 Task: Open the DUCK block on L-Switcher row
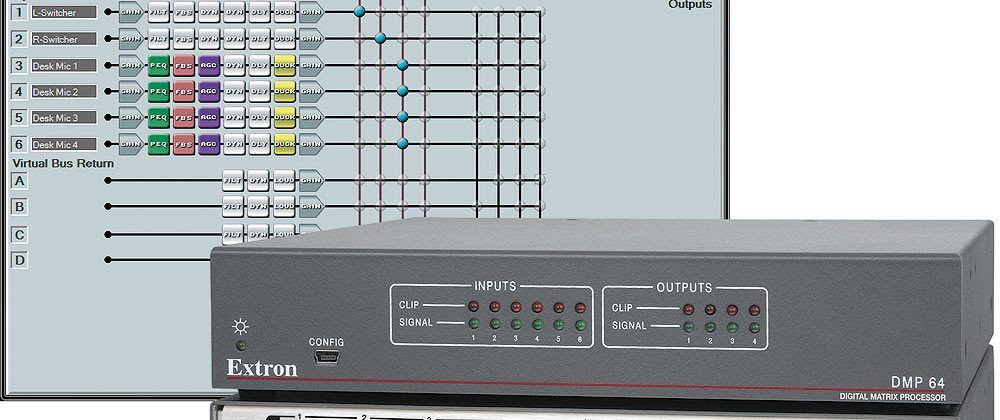pyautogui.click(x=284, y=12)
